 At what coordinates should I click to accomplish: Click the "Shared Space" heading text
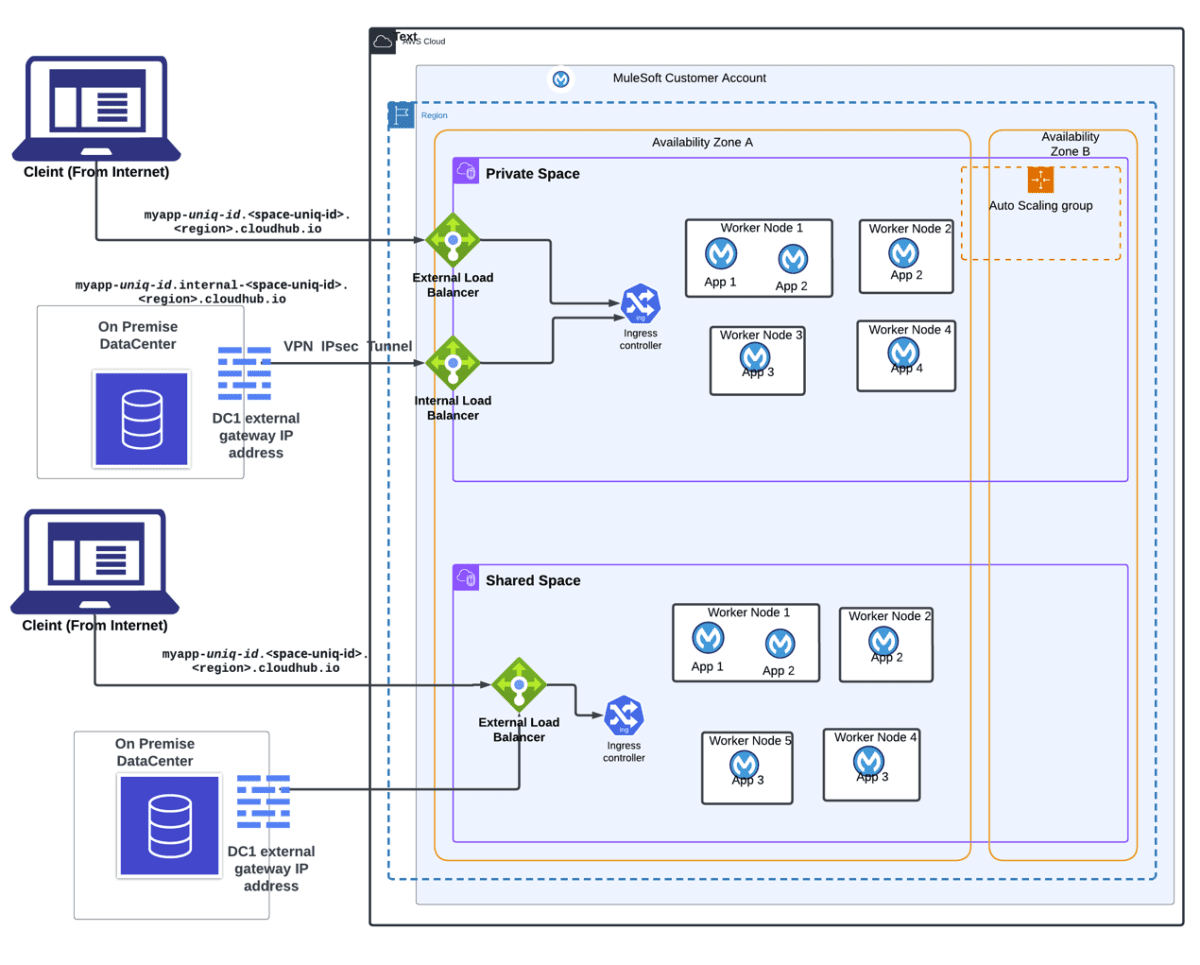(533, 580)
